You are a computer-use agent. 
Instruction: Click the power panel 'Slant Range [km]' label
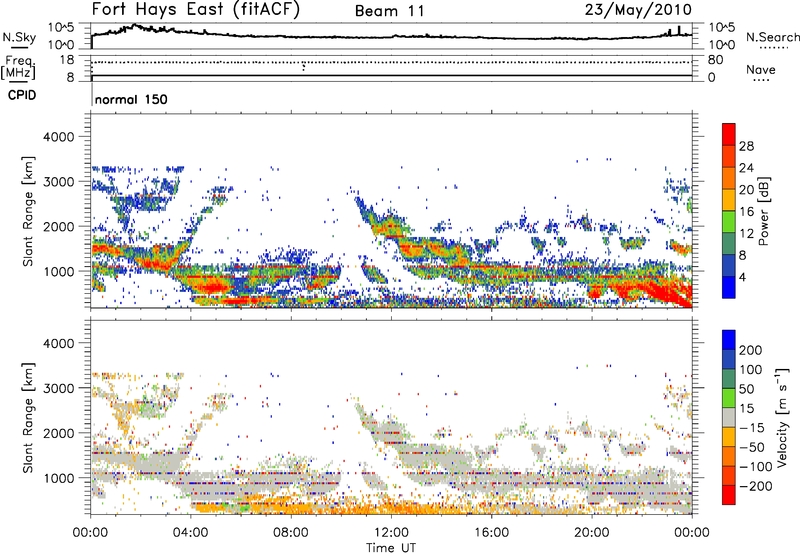pyautogui.click(x=28, y=211)
